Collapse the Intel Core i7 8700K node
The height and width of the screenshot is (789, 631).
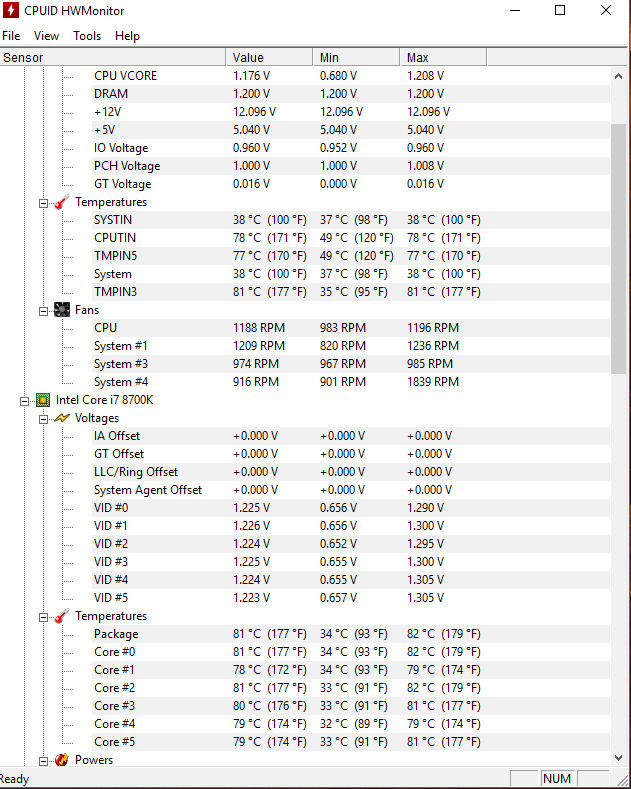(x=25, y=400)
